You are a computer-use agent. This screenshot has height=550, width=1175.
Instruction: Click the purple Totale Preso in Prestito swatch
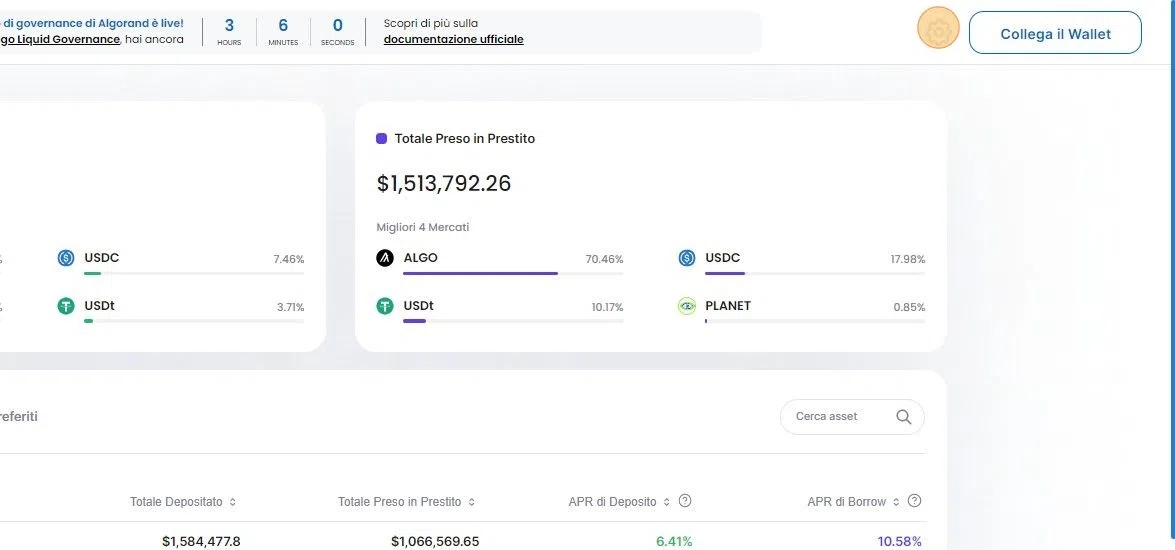pyautogui.click(x=381, y=139)
